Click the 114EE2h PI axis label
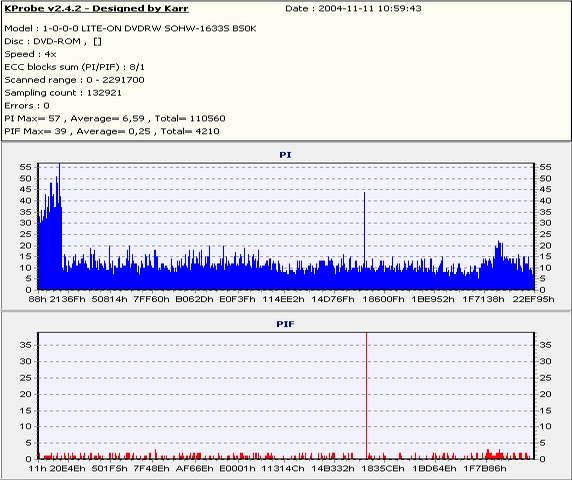Screen dimensions: 572x480 pos(283,299)
